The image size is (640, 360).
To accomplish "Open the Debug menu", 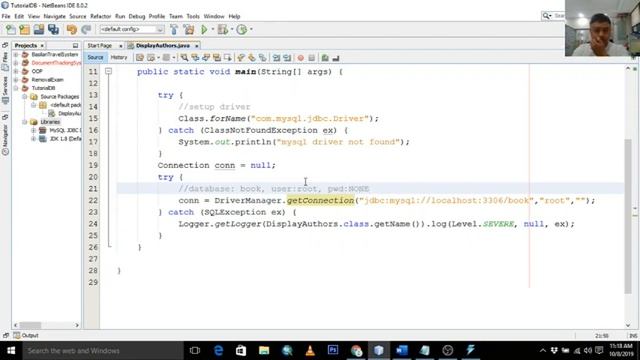I will click(137, 16).
